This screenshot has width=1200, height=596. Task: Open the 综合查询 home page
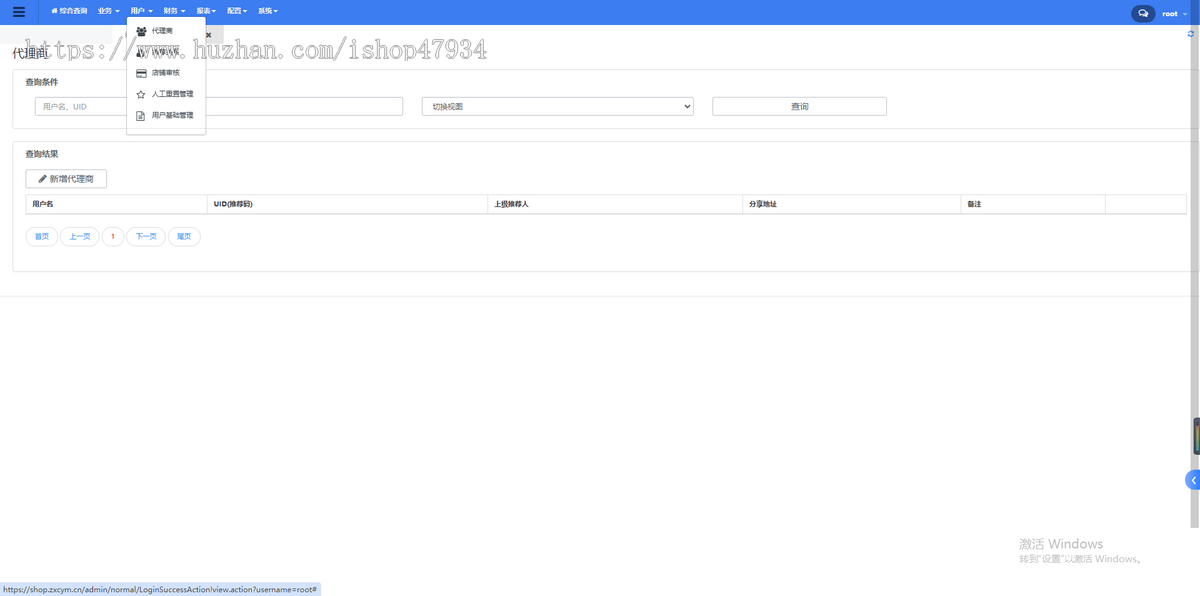(69, 11)
